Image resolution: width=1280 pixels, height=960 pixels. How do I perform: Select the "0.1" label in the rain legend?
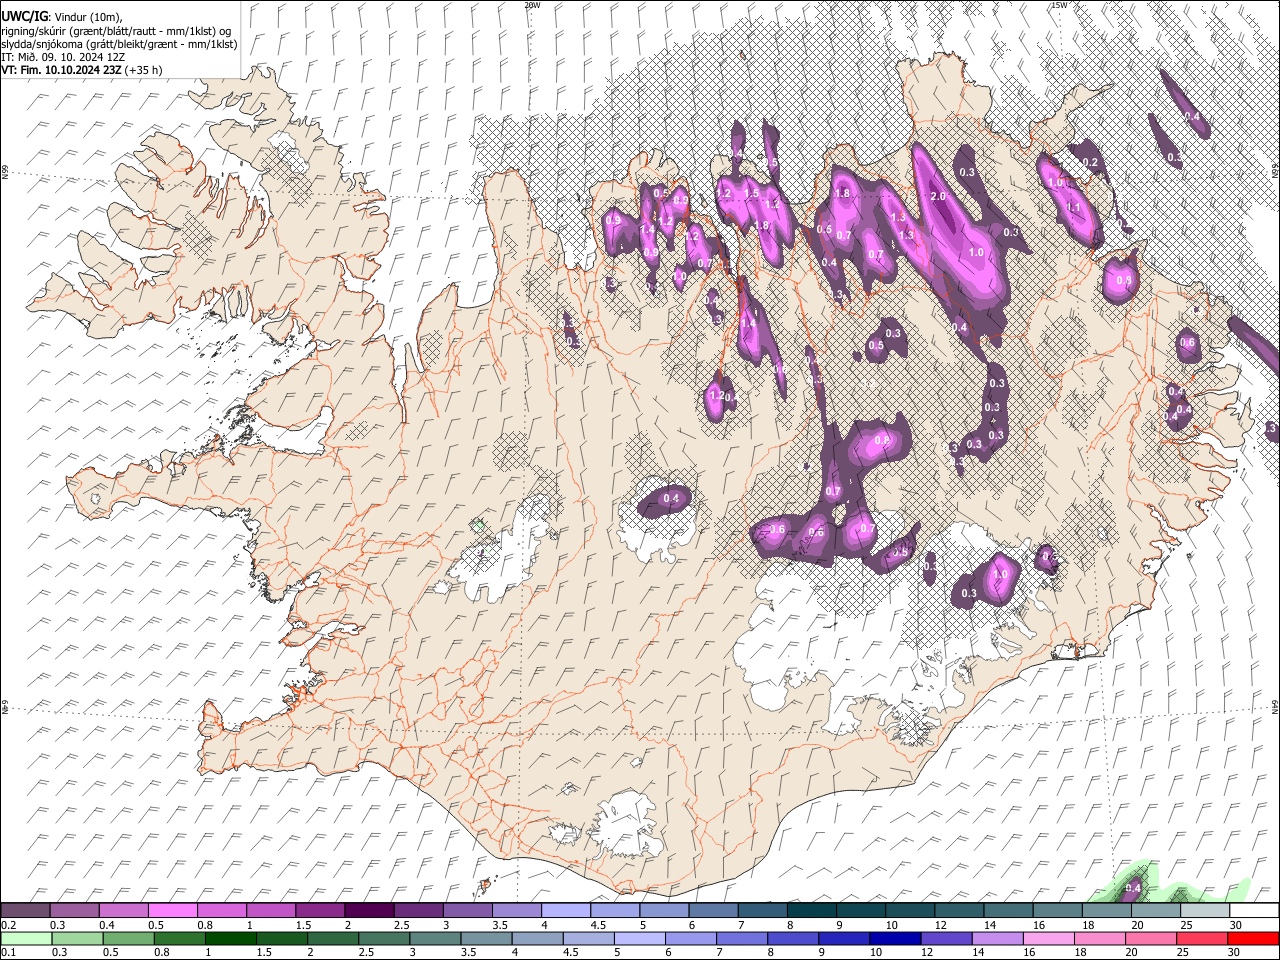(9, 951)
